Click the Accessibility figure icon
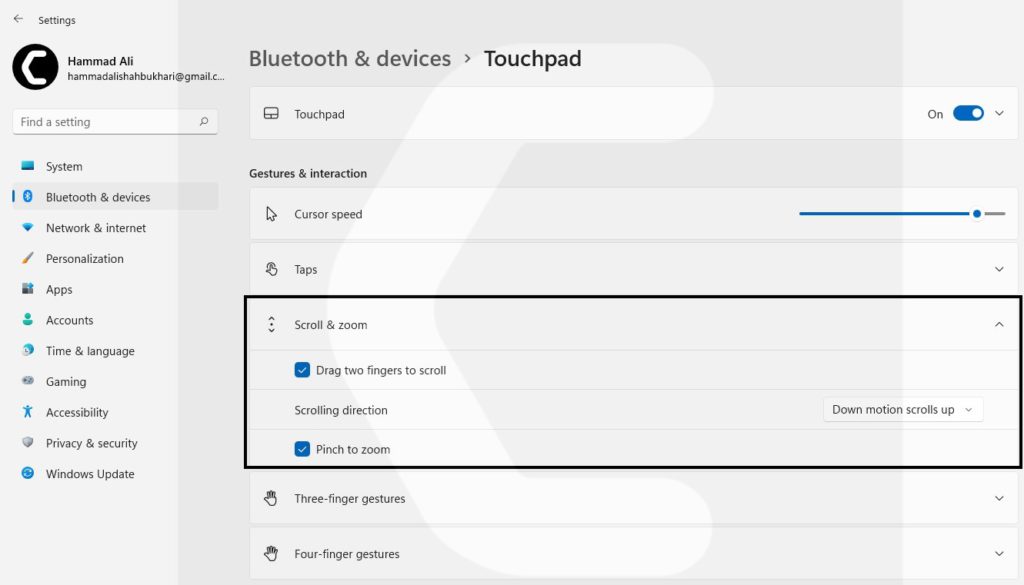The image size is (1024, 585). point(28,412)
